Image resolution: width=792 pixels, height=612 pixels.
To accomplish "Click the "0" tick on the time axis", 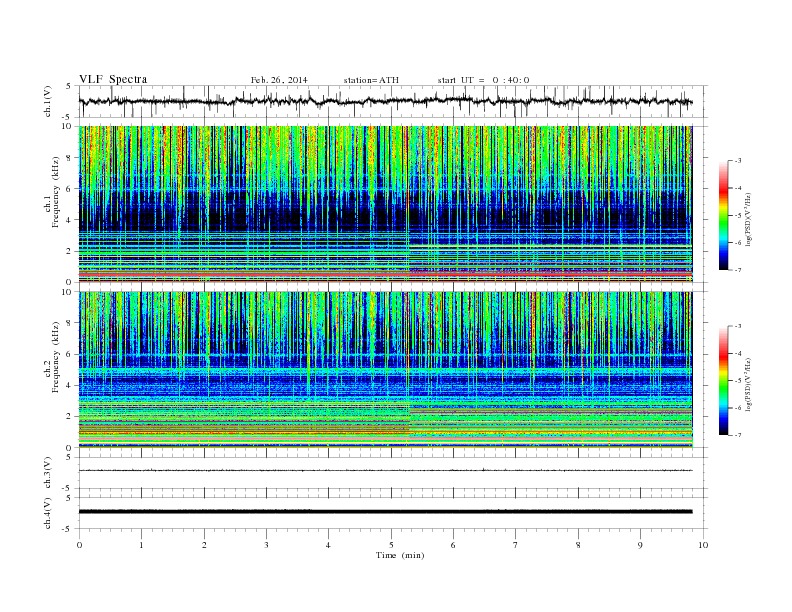I will tap(79, 545).
